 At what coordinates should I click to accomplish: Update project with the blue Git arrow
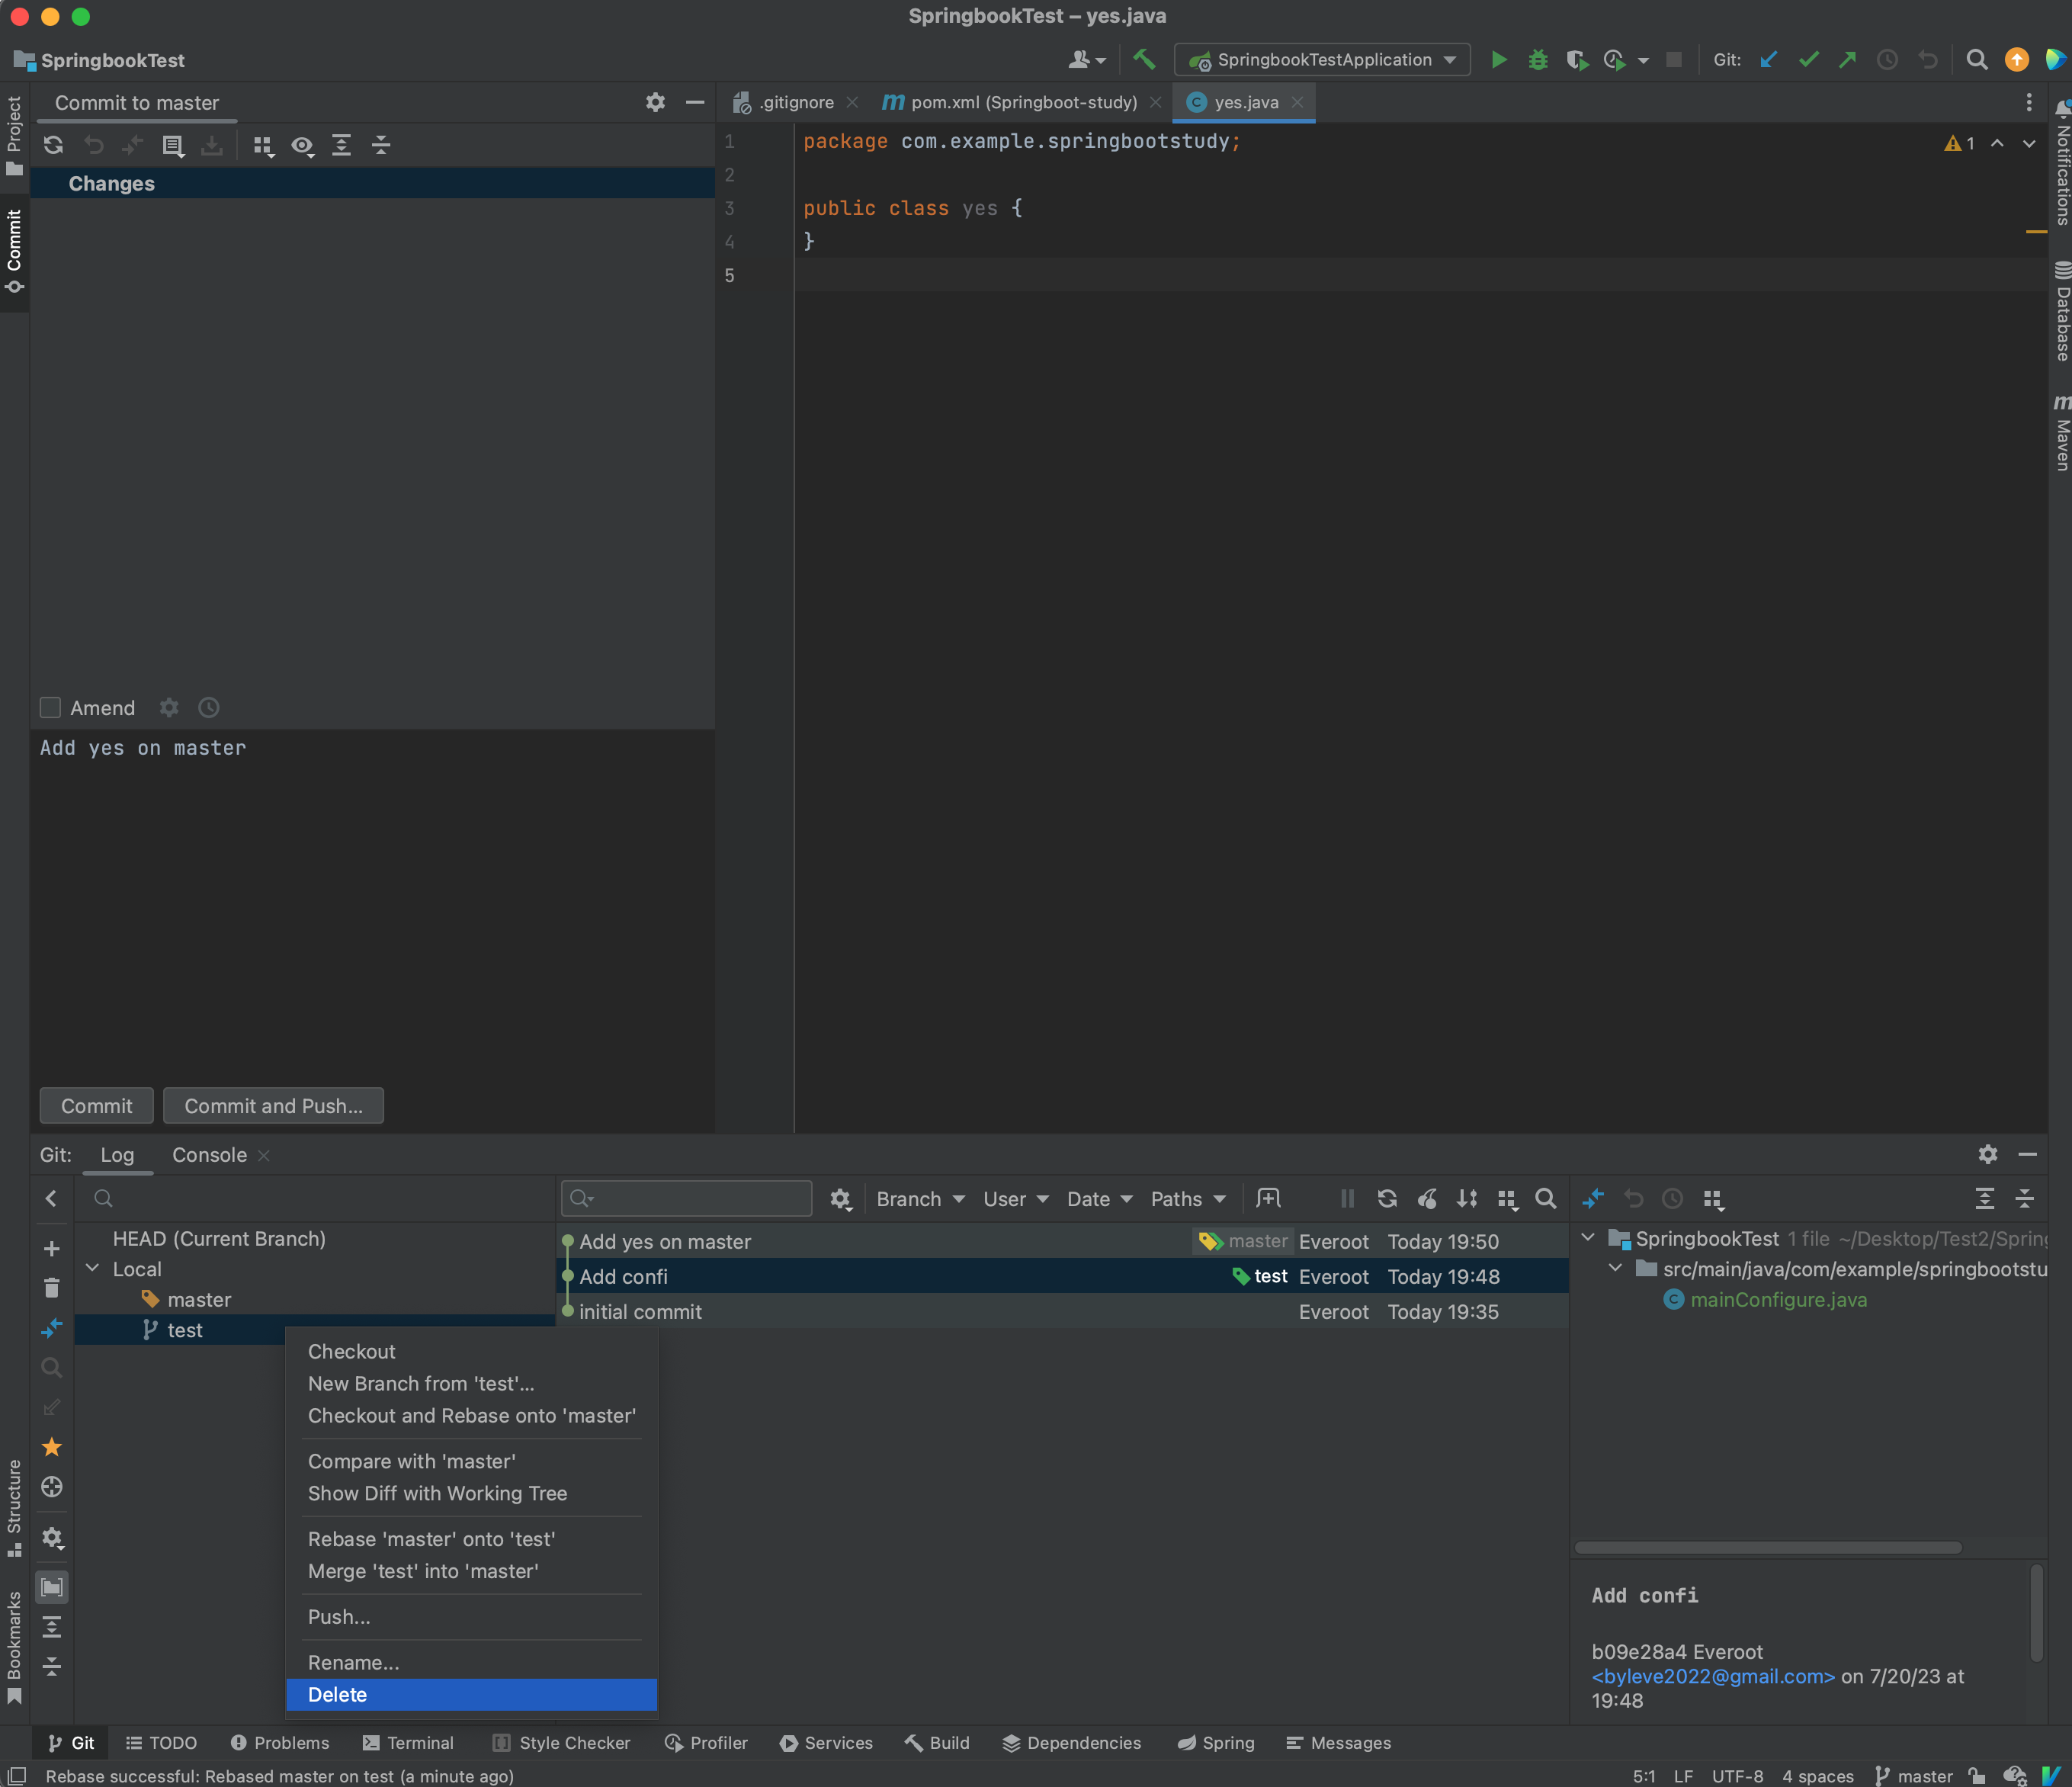pyautogui.click(x=1769, y=60)
